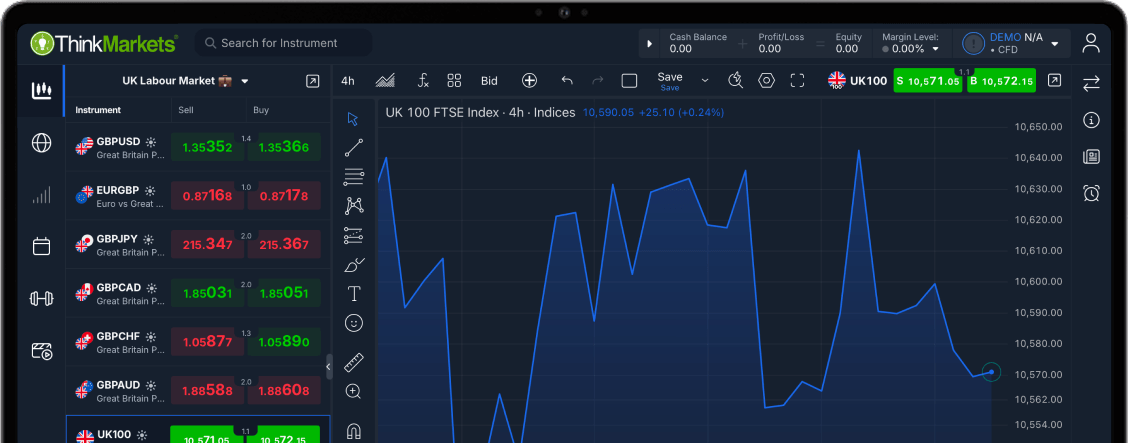Open quick search lightning magnifier icon
The width and height of the screenshot is (1128, 443).
coord(735,81)
